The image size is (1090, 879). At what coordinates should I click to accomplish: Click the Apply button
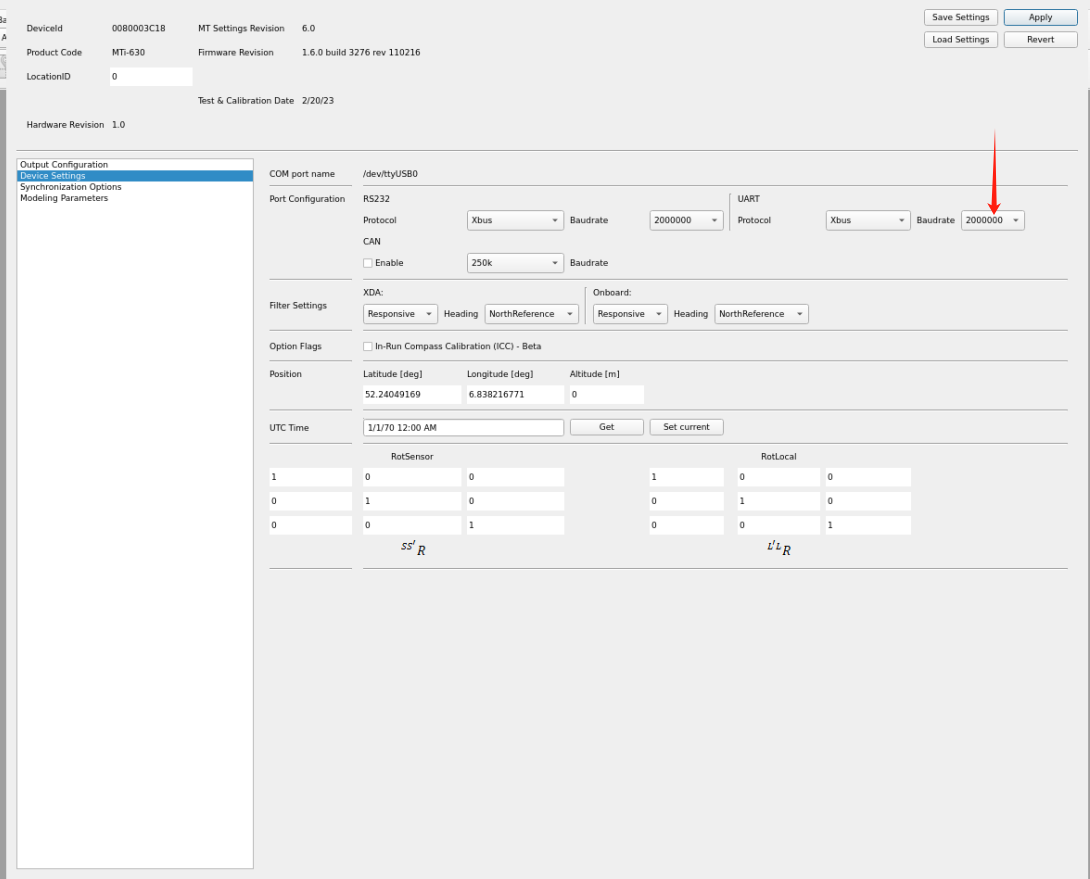tap(1040, 17)
